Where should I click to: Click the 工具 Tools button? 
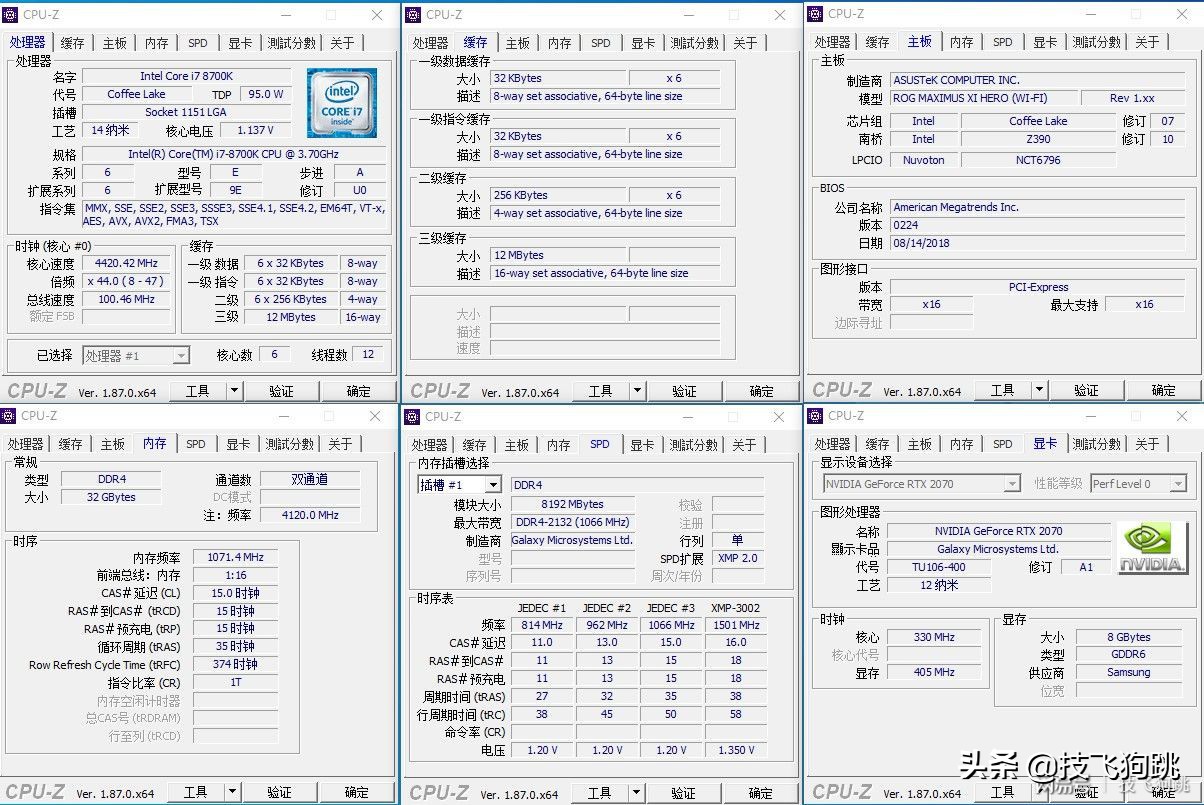pos(199,391)
